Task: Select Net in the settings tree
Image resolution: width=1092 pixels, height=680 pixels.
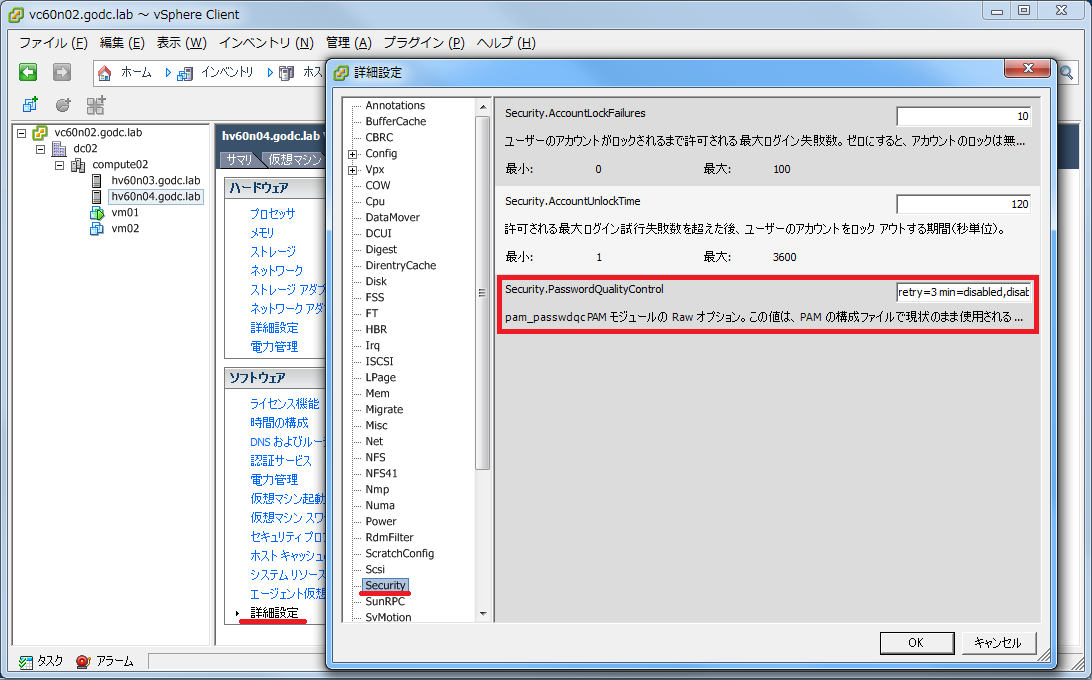Action: tap(374, 442)
